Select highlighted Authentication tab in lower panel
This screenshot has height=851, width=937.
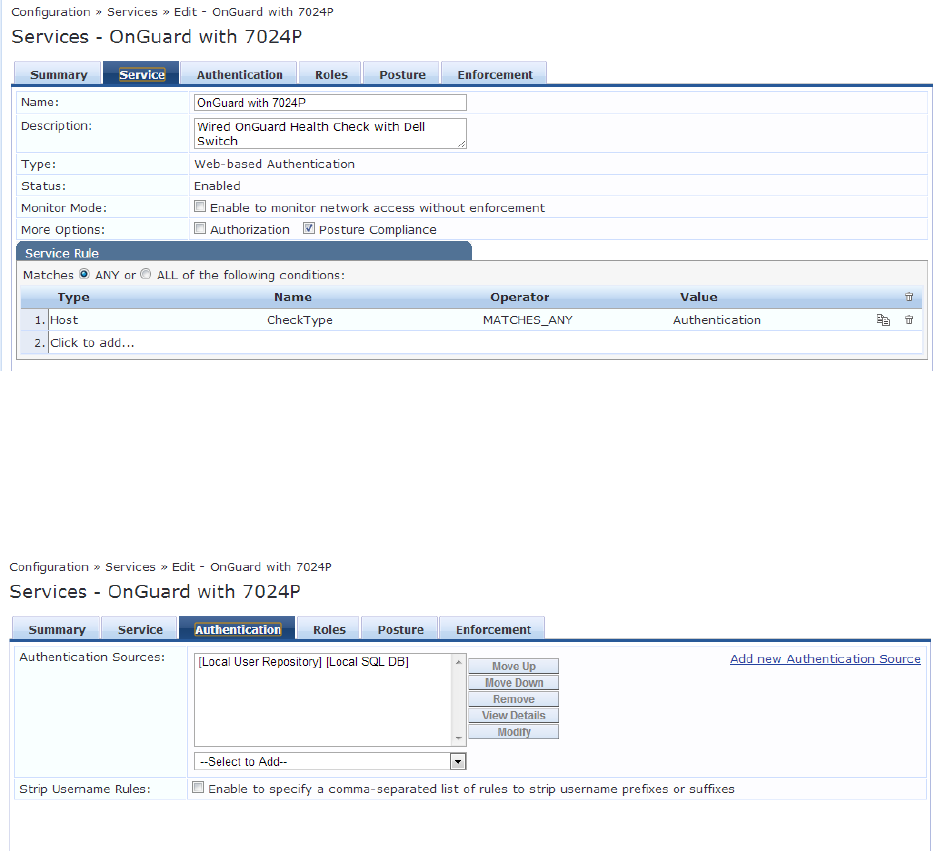pyautogui.click(x=237, y=629)
